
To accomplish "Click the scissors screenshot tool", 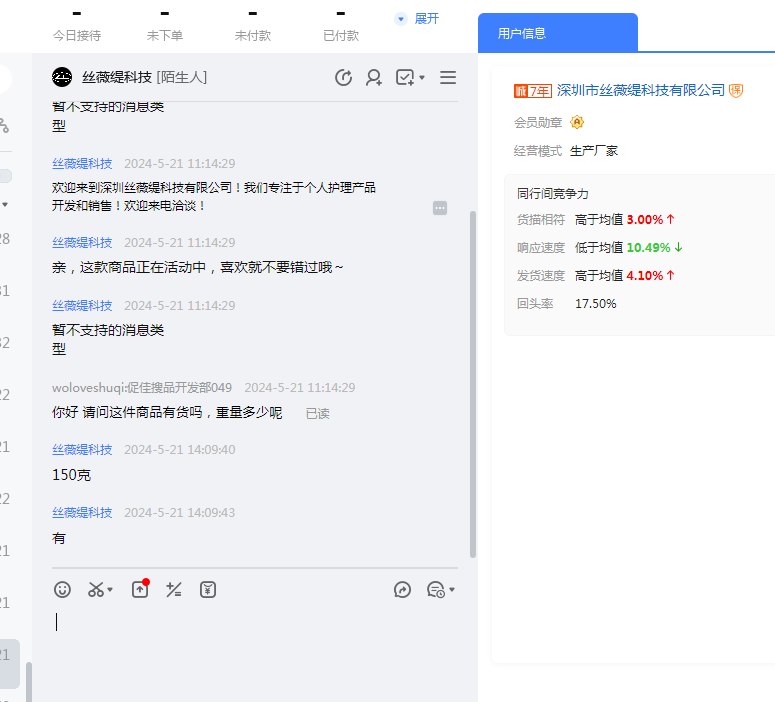I will click(x=96, y=590).
